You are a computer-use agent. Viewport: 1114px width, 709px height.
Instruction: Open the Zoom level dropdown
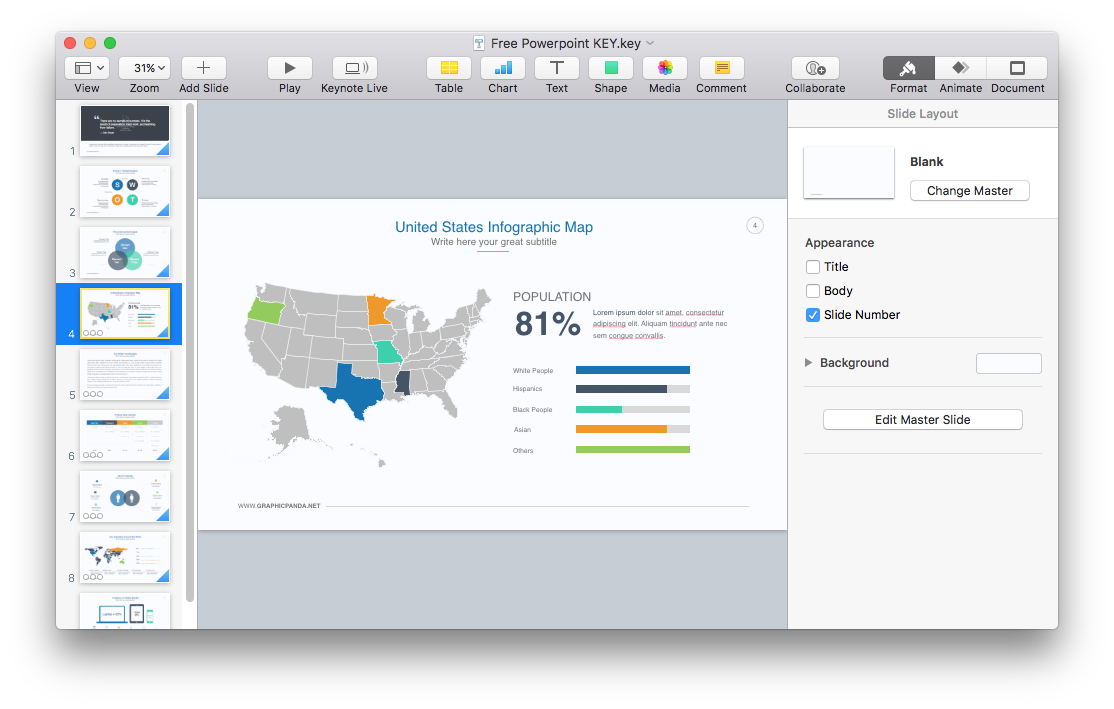pyautogui.click(x=144, y=67)
